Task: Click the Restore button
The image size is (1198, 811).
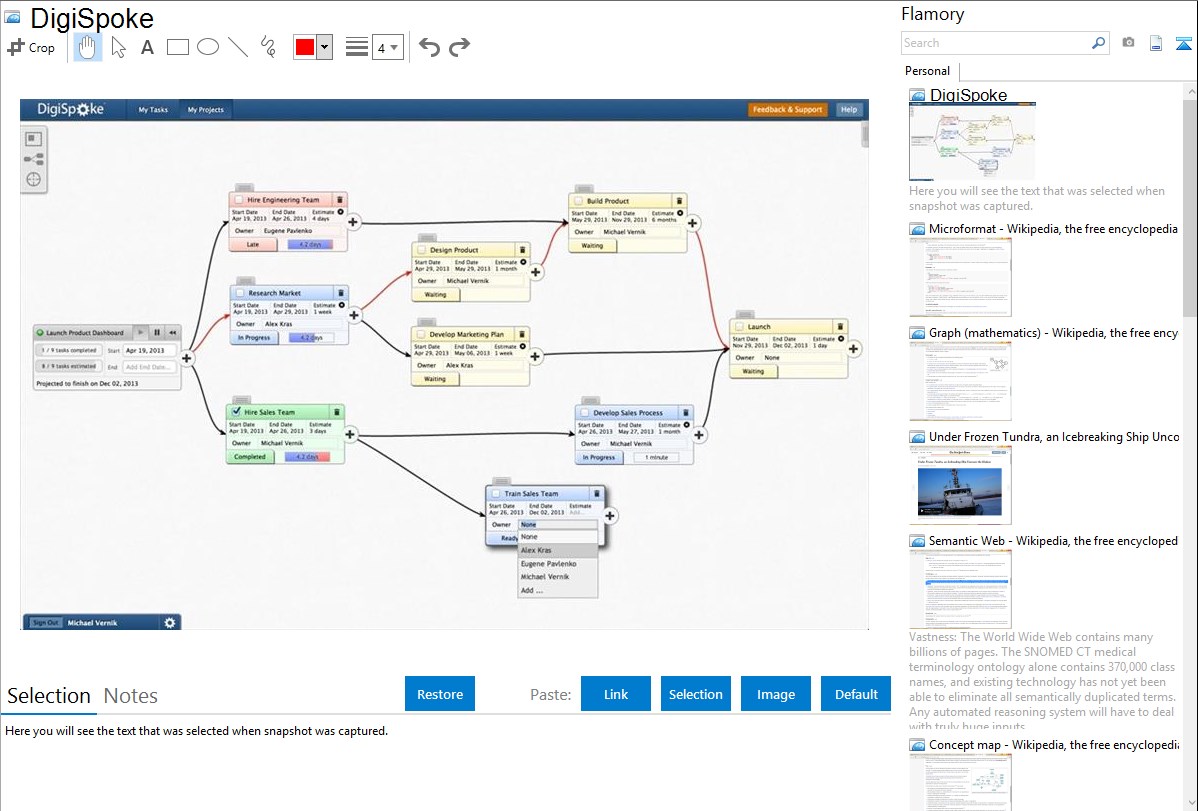Action: point(440,694)
